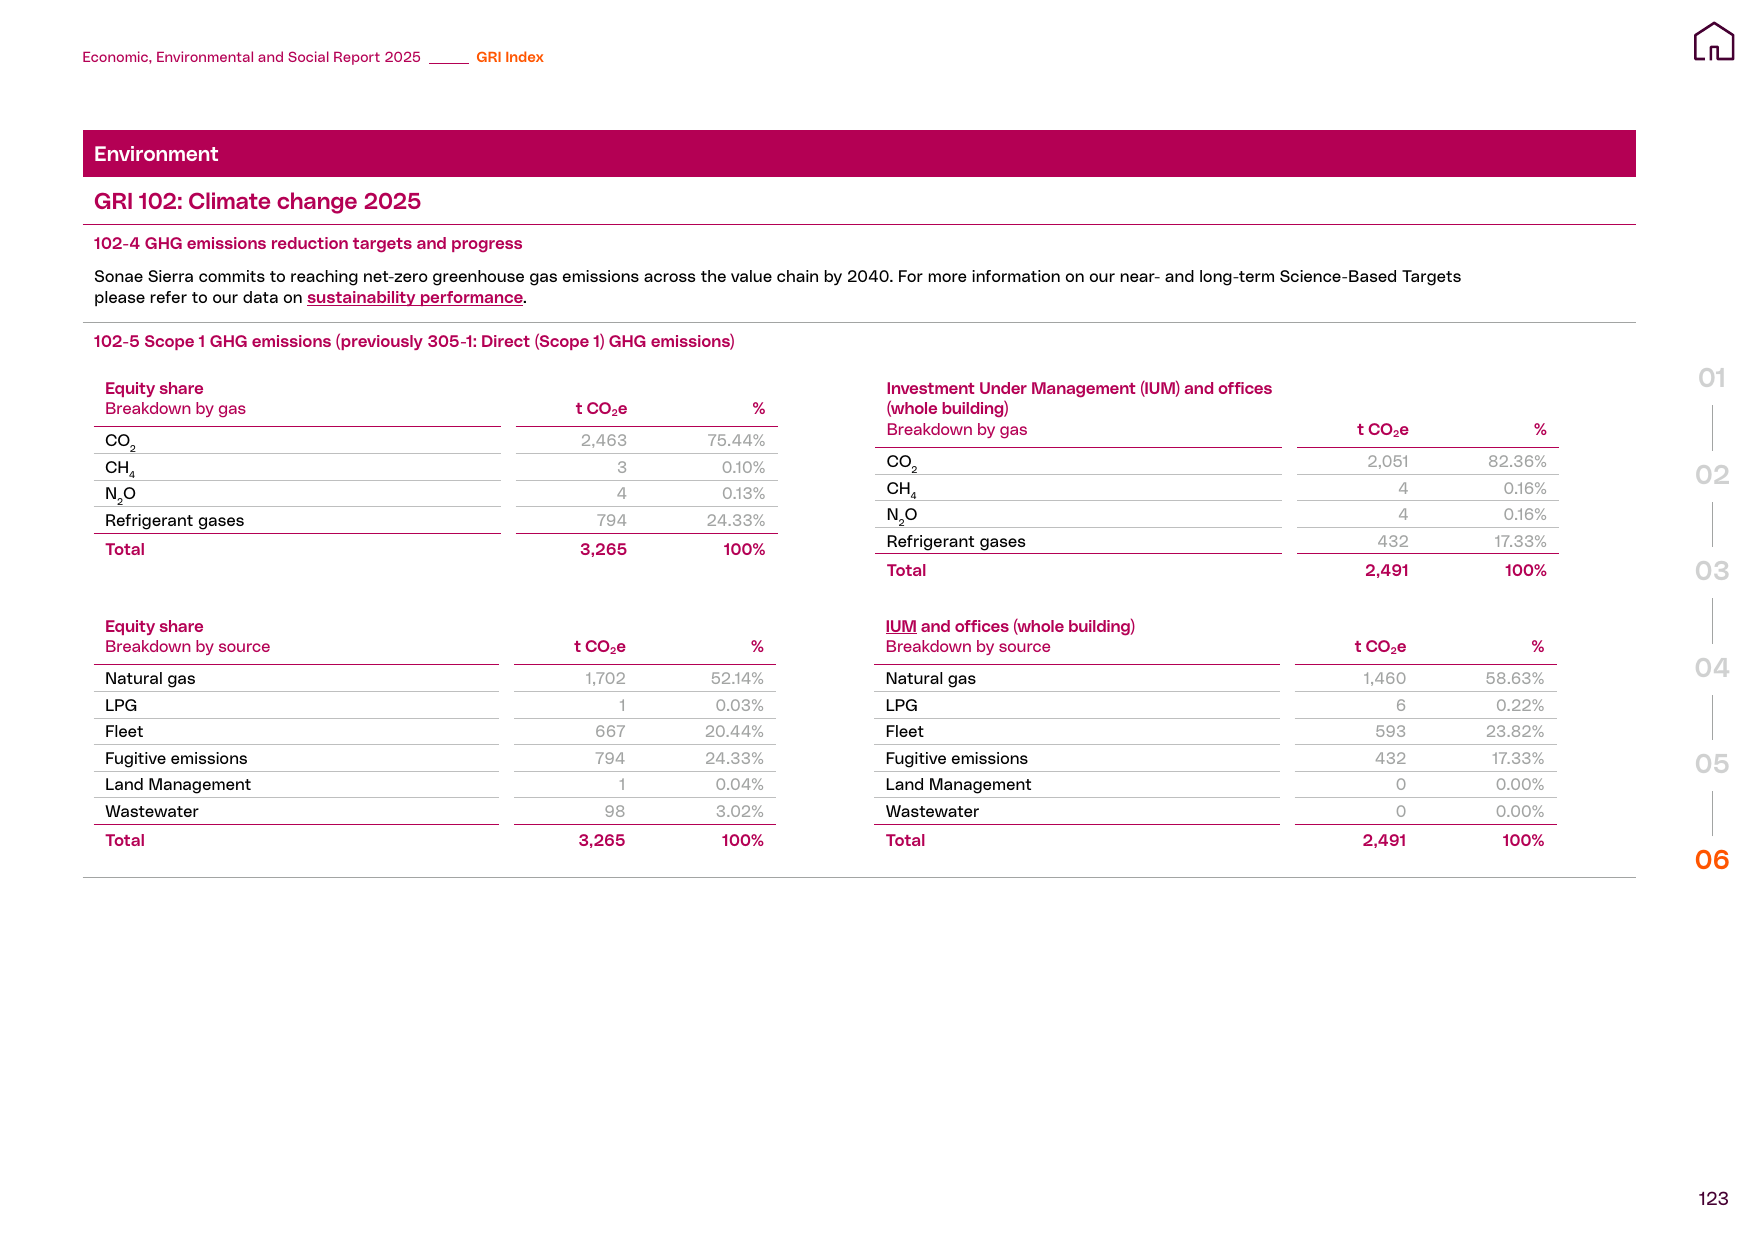Screen dimensions: 1754x1241
Task: Select the 58.63% Natural gas IUM percentage
Action: 1515,679
